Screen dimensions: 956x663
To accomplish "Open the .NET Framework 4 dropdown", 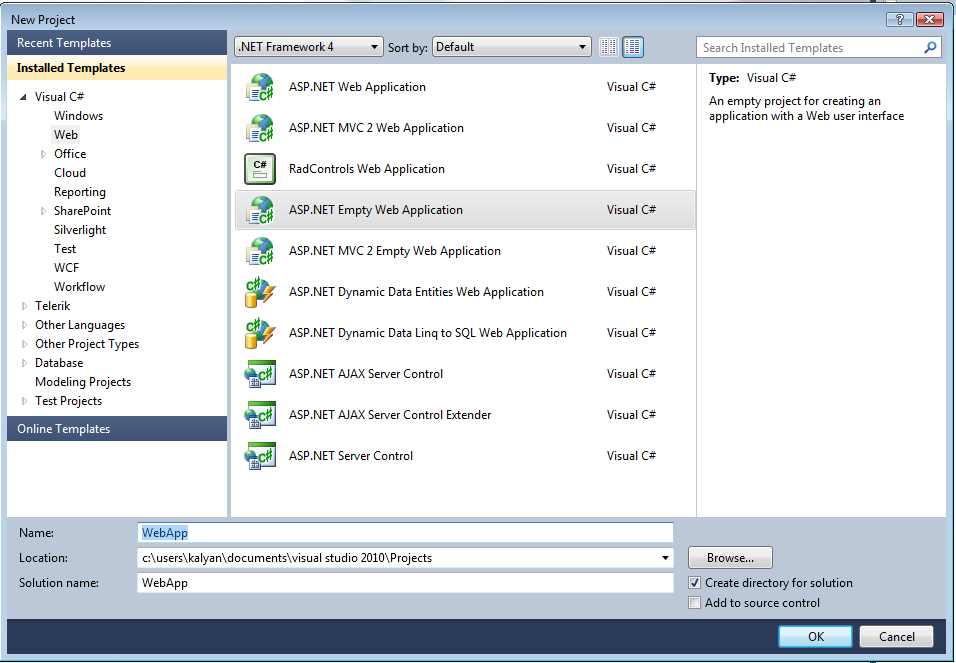I will (309, 47).
